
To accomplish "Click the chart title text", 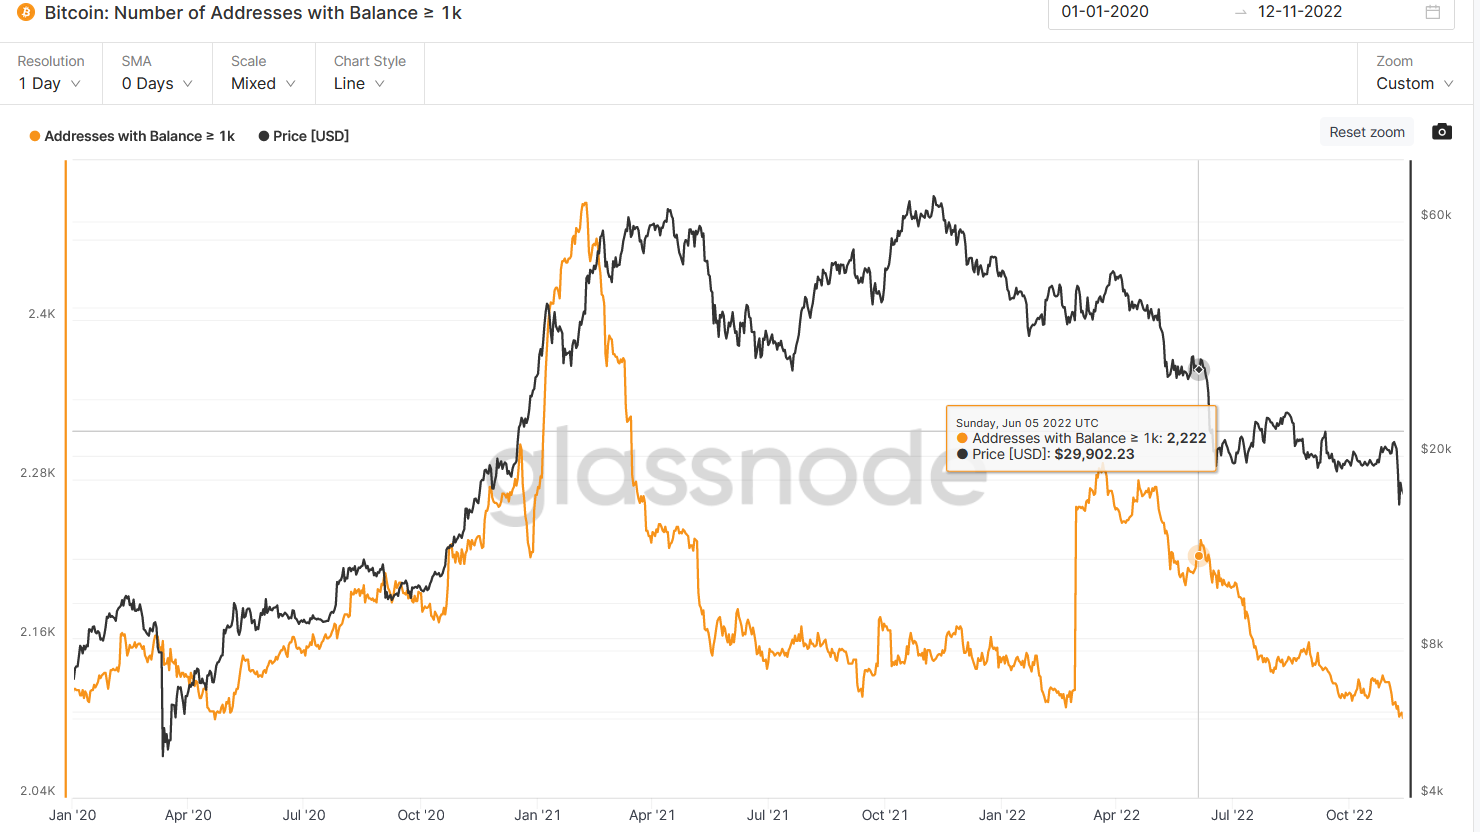I will [253, 13].
